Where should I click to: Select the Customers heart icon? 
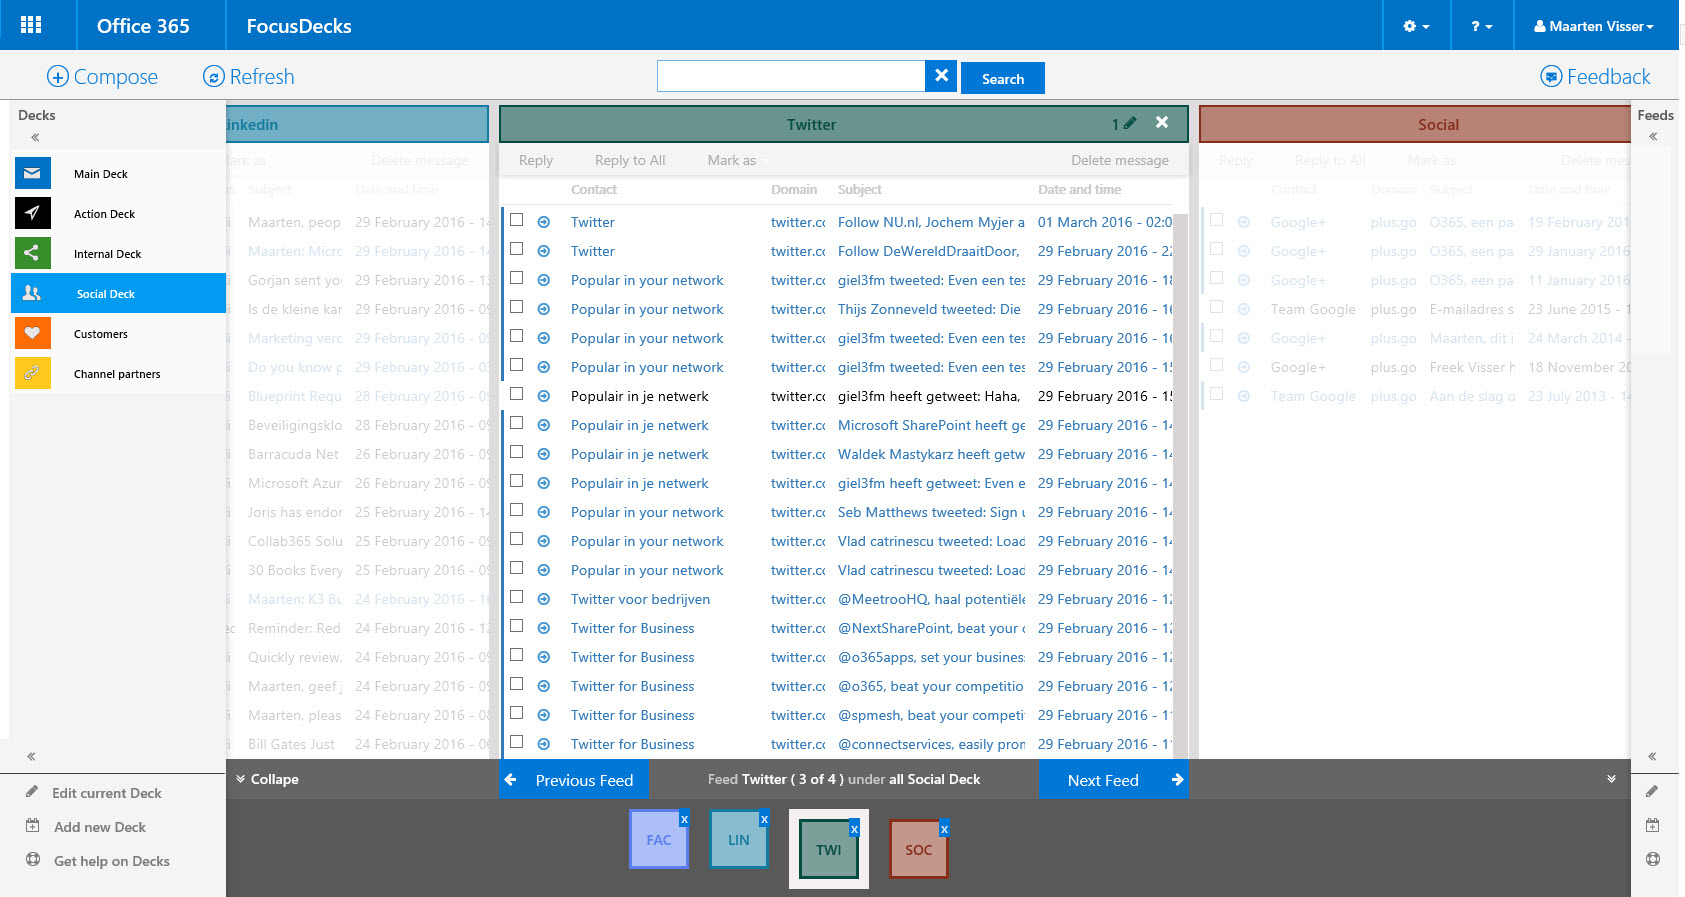32,333
